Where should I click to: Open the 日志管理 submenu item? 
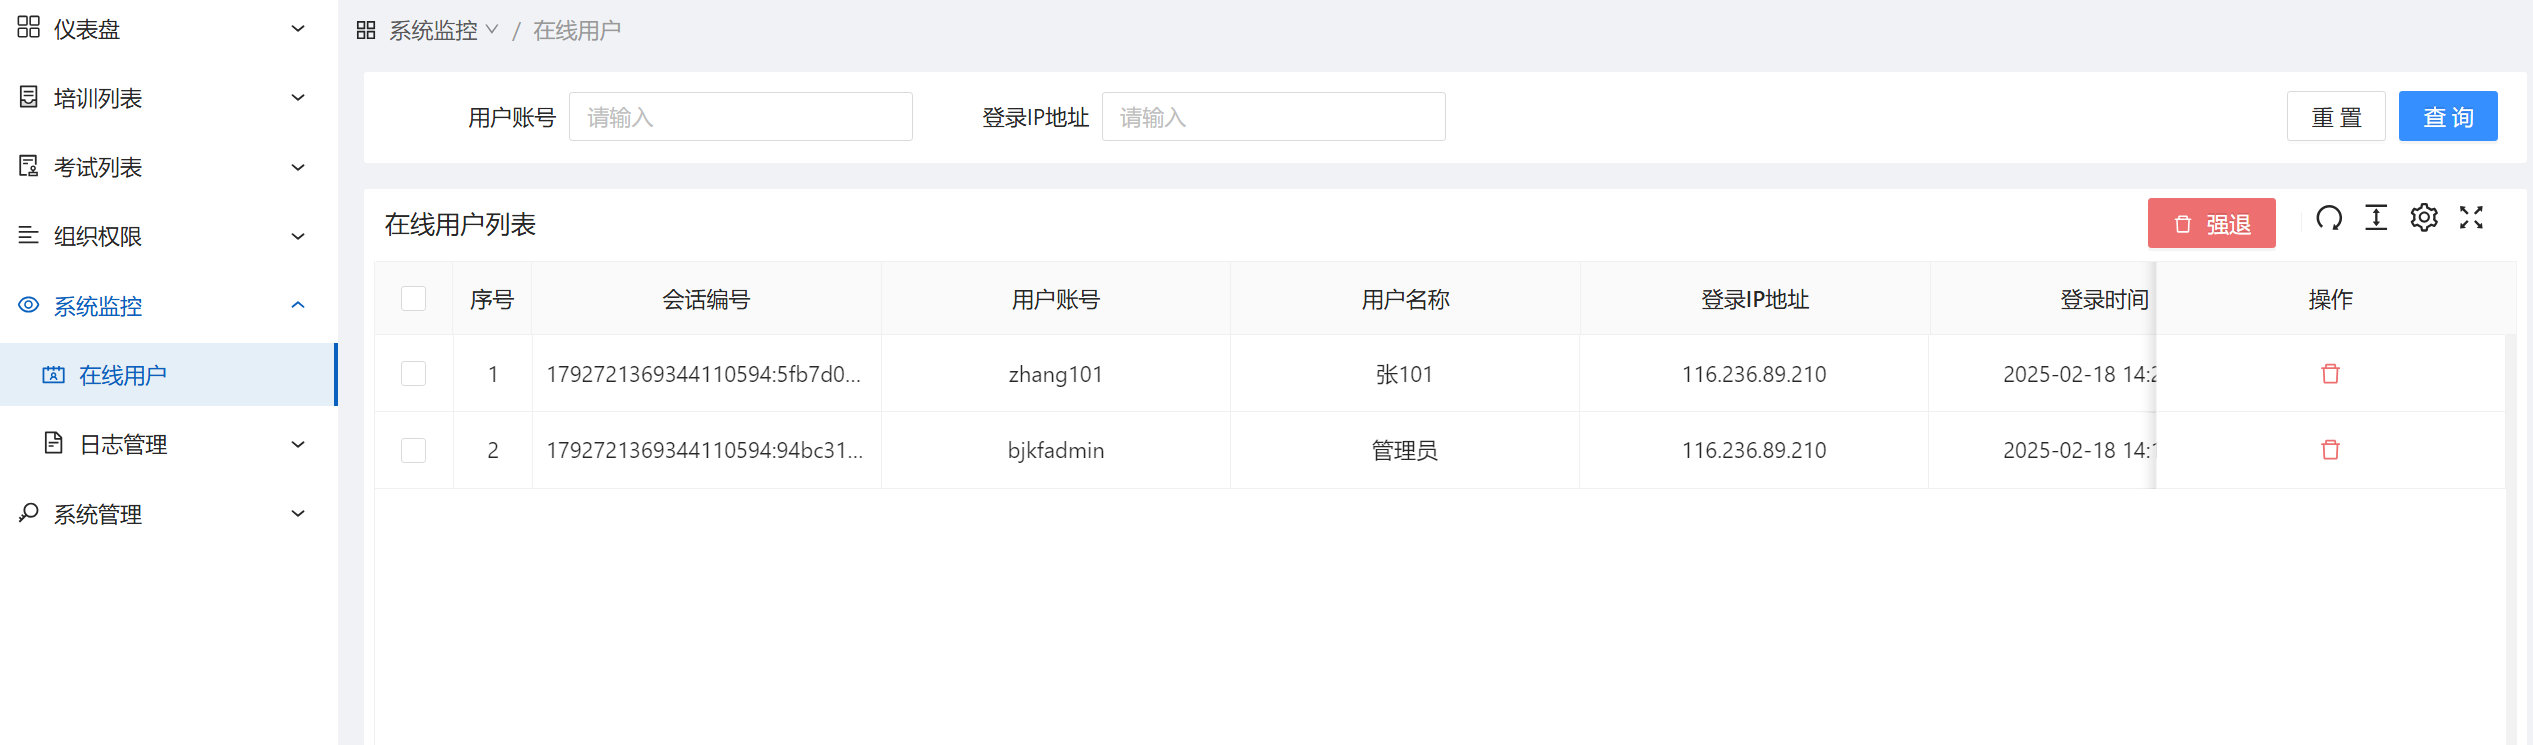click(123, 444)
